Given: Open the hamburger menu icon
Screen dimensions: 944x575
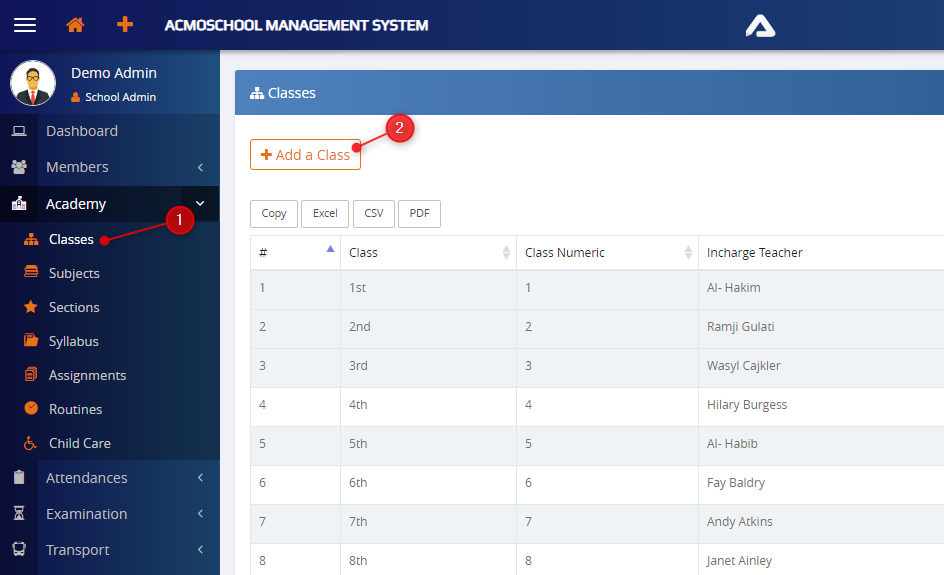Looking at the screenshot, I should click(25, 25).
